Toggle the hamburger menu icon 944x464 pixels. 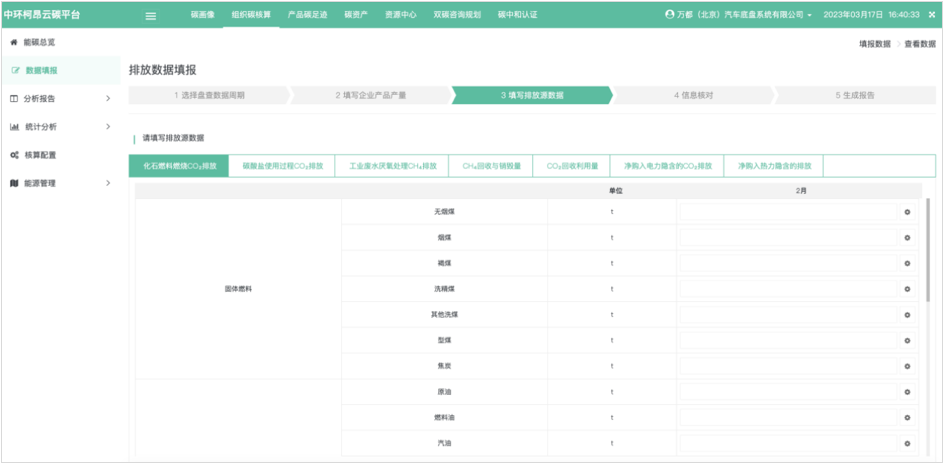click(151, 16)
